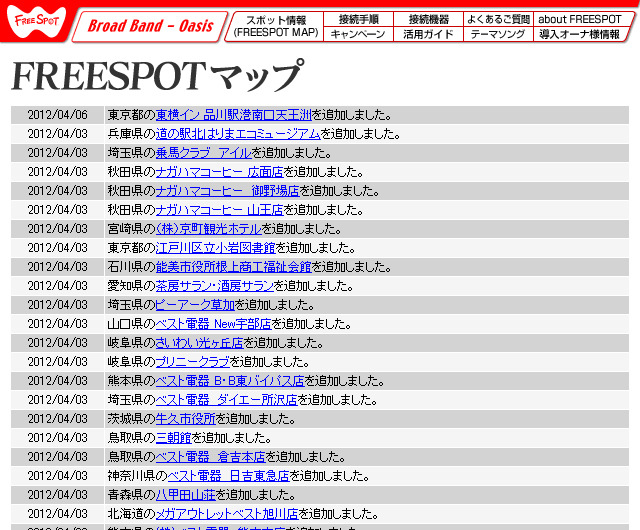Click 石川県の text before 能美市役所 link
The height and width of the screenshot is (530, 640).
click(x=131, y=267)
